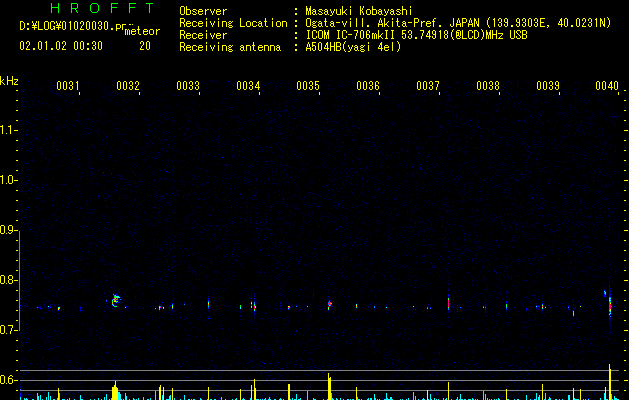Select observer name Masayuki Kobayashi
The height and width of the screenshot is (400, 629).
click(359, 11)
